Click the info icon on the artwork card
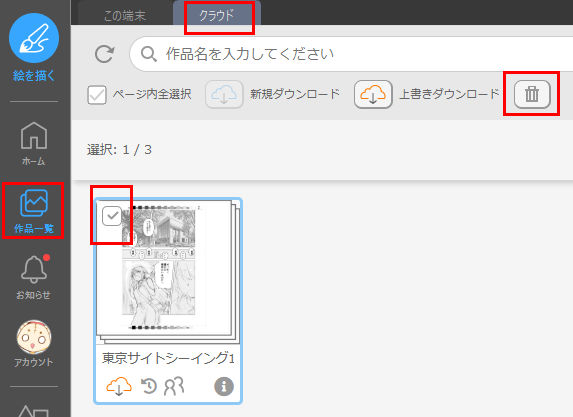 point(224,386)
